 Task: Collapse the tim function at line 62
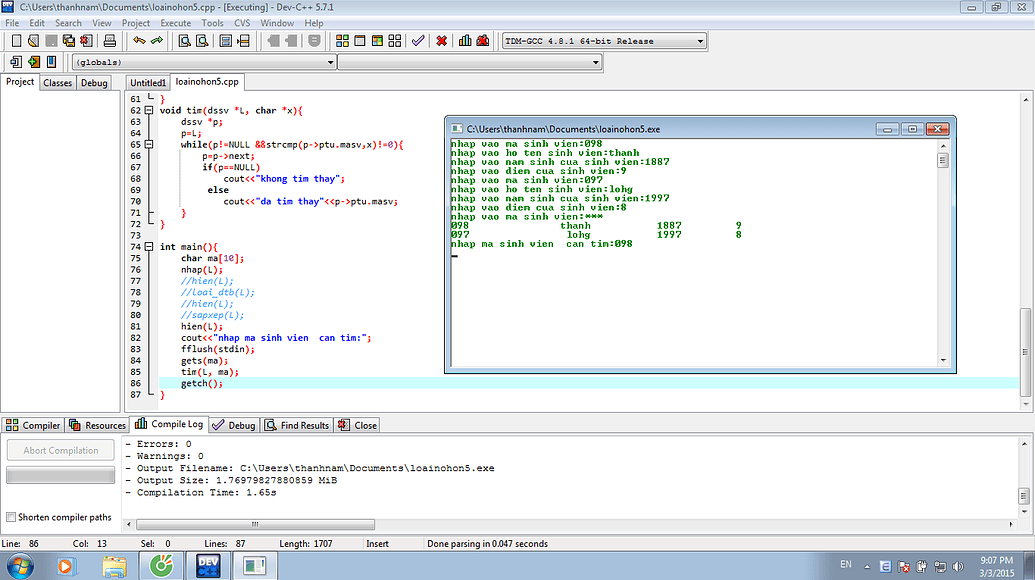tap(147, 109)
